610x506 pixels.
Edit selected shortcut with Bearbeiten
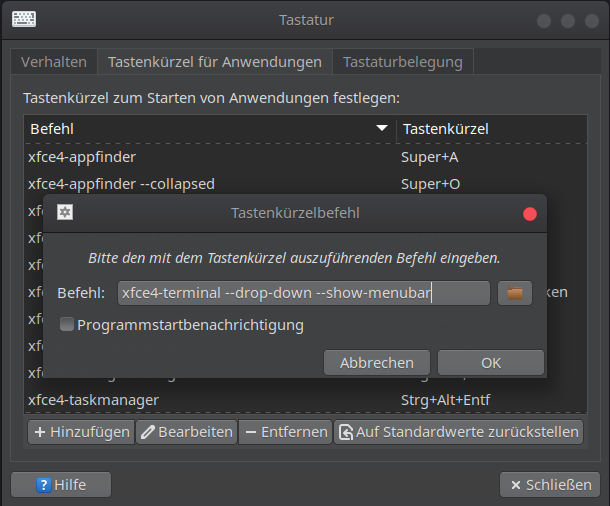click(x=186, y=432)
